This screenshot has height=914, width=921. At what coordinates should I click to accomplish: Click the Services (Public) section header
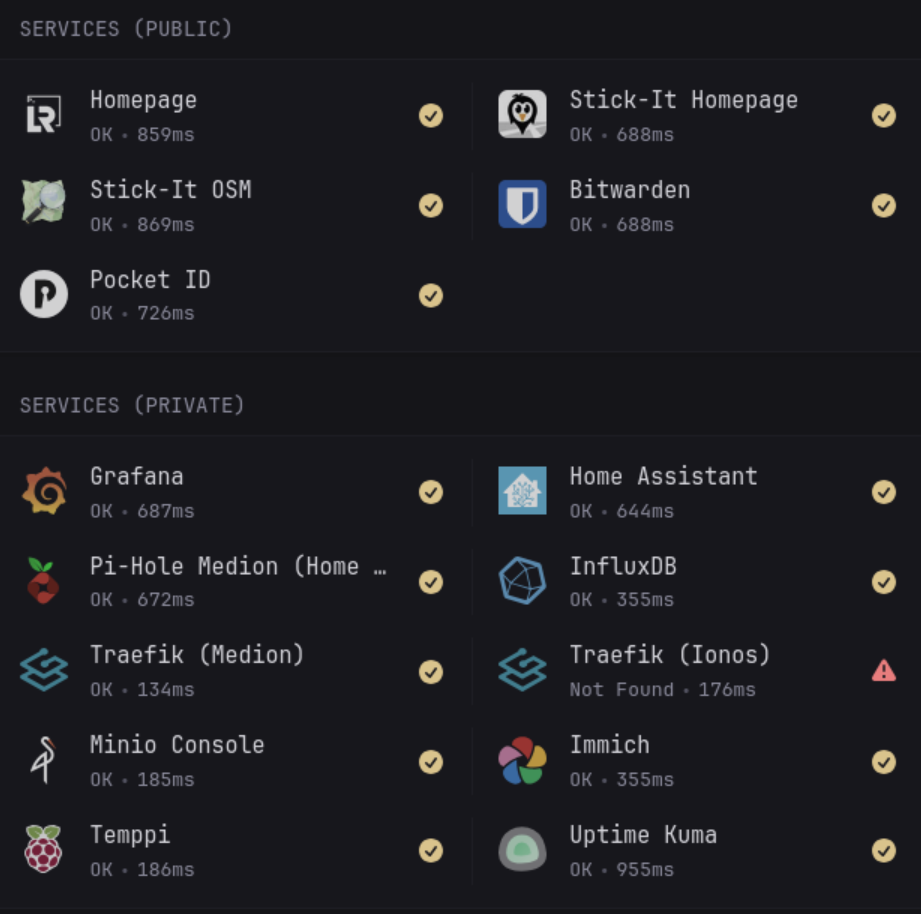pyautogui.click(x=126, y=29)
